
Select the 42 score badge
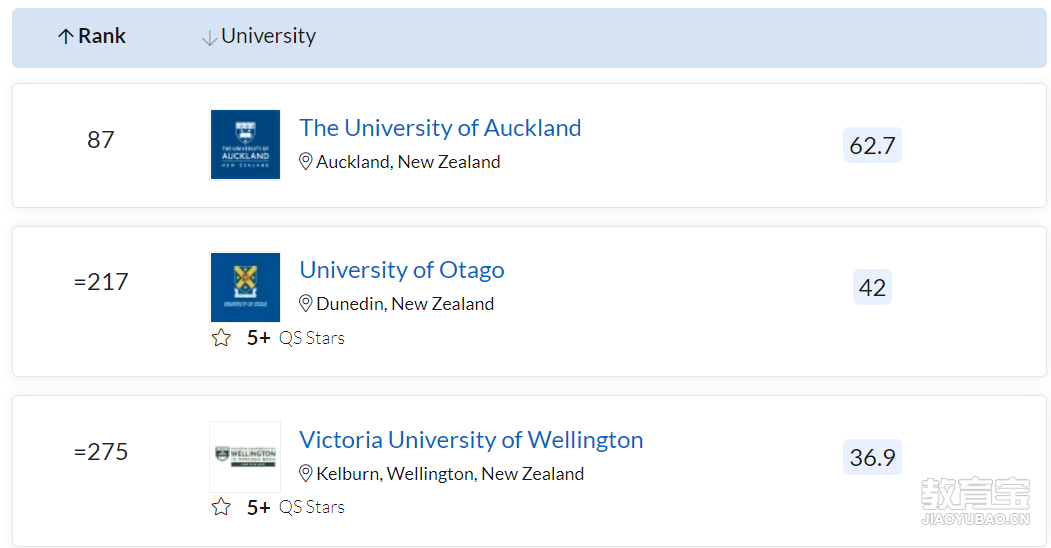pyautogui.click(x=872, y=287)
